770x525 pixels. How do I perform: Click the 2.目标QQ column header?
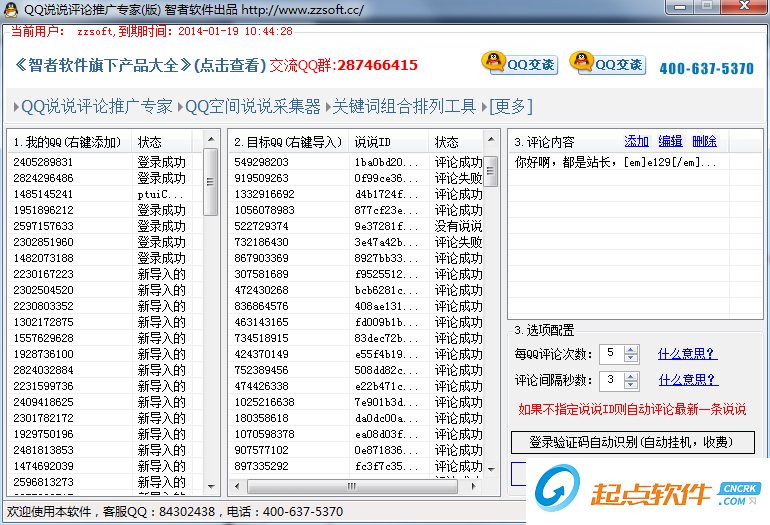pyautogui.click(x=289, y=142)
